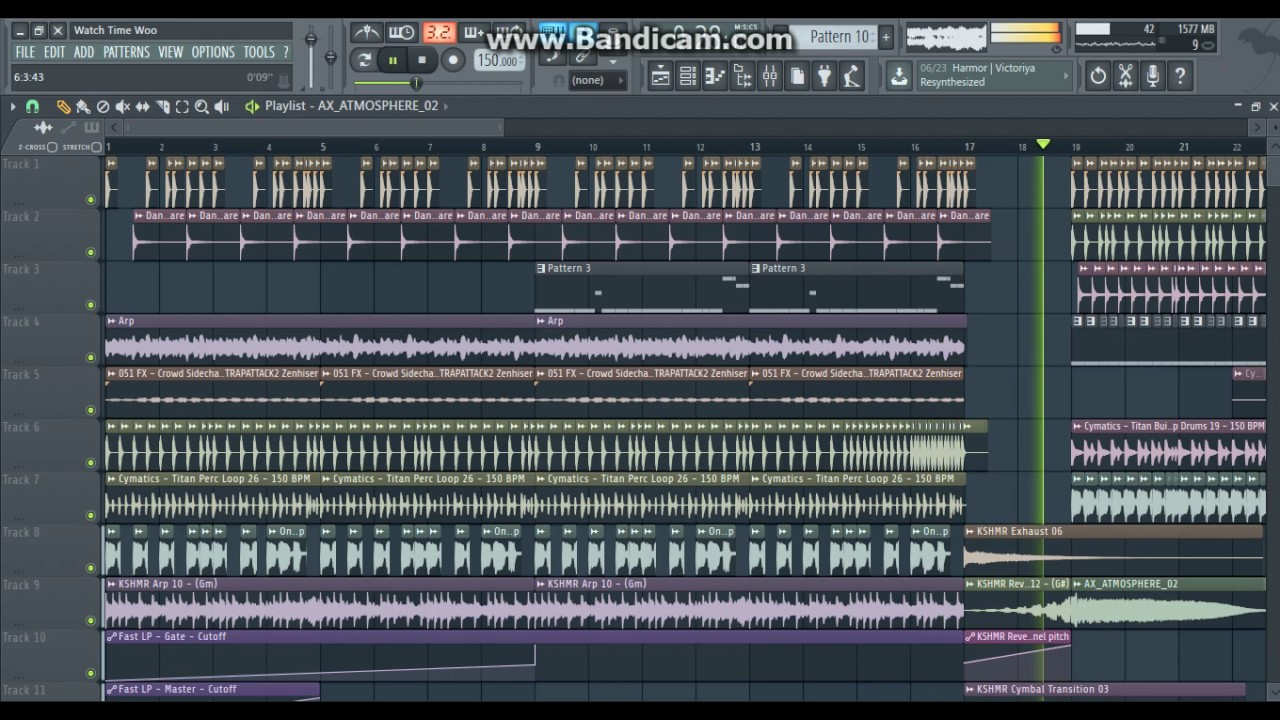
Task: Open the project picker pages icon
Action: pos(797,75)
